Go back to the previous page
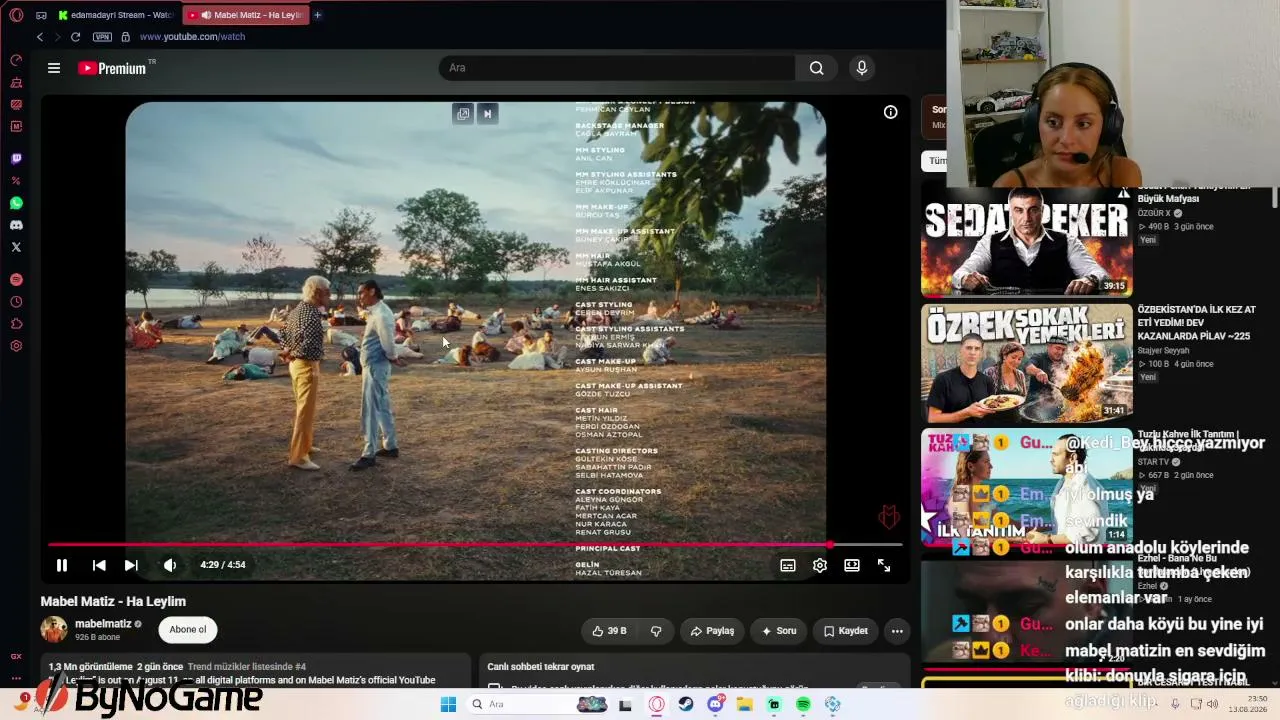This screenshot has width=1280, height=720. [x=40, y=37]
